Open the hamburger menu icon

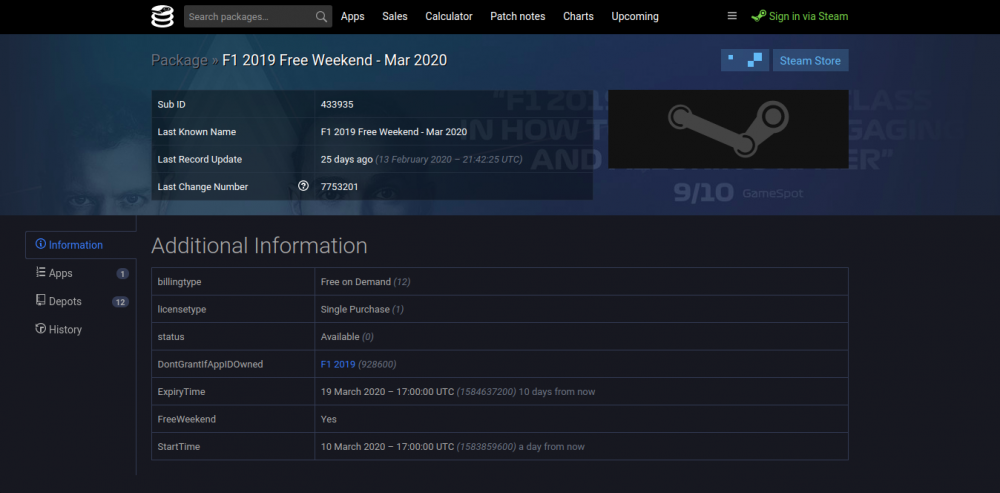[x=732, y=17]
